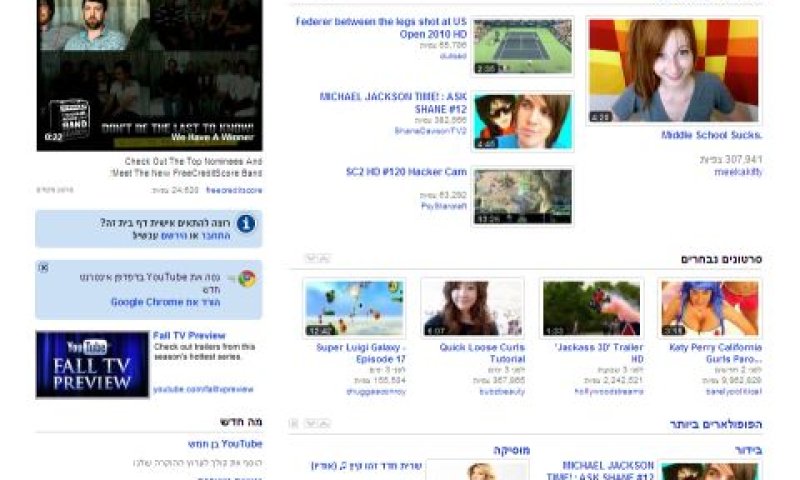Open the Quick Loose Curls Tutorial thumbnail

pos(472,308)
